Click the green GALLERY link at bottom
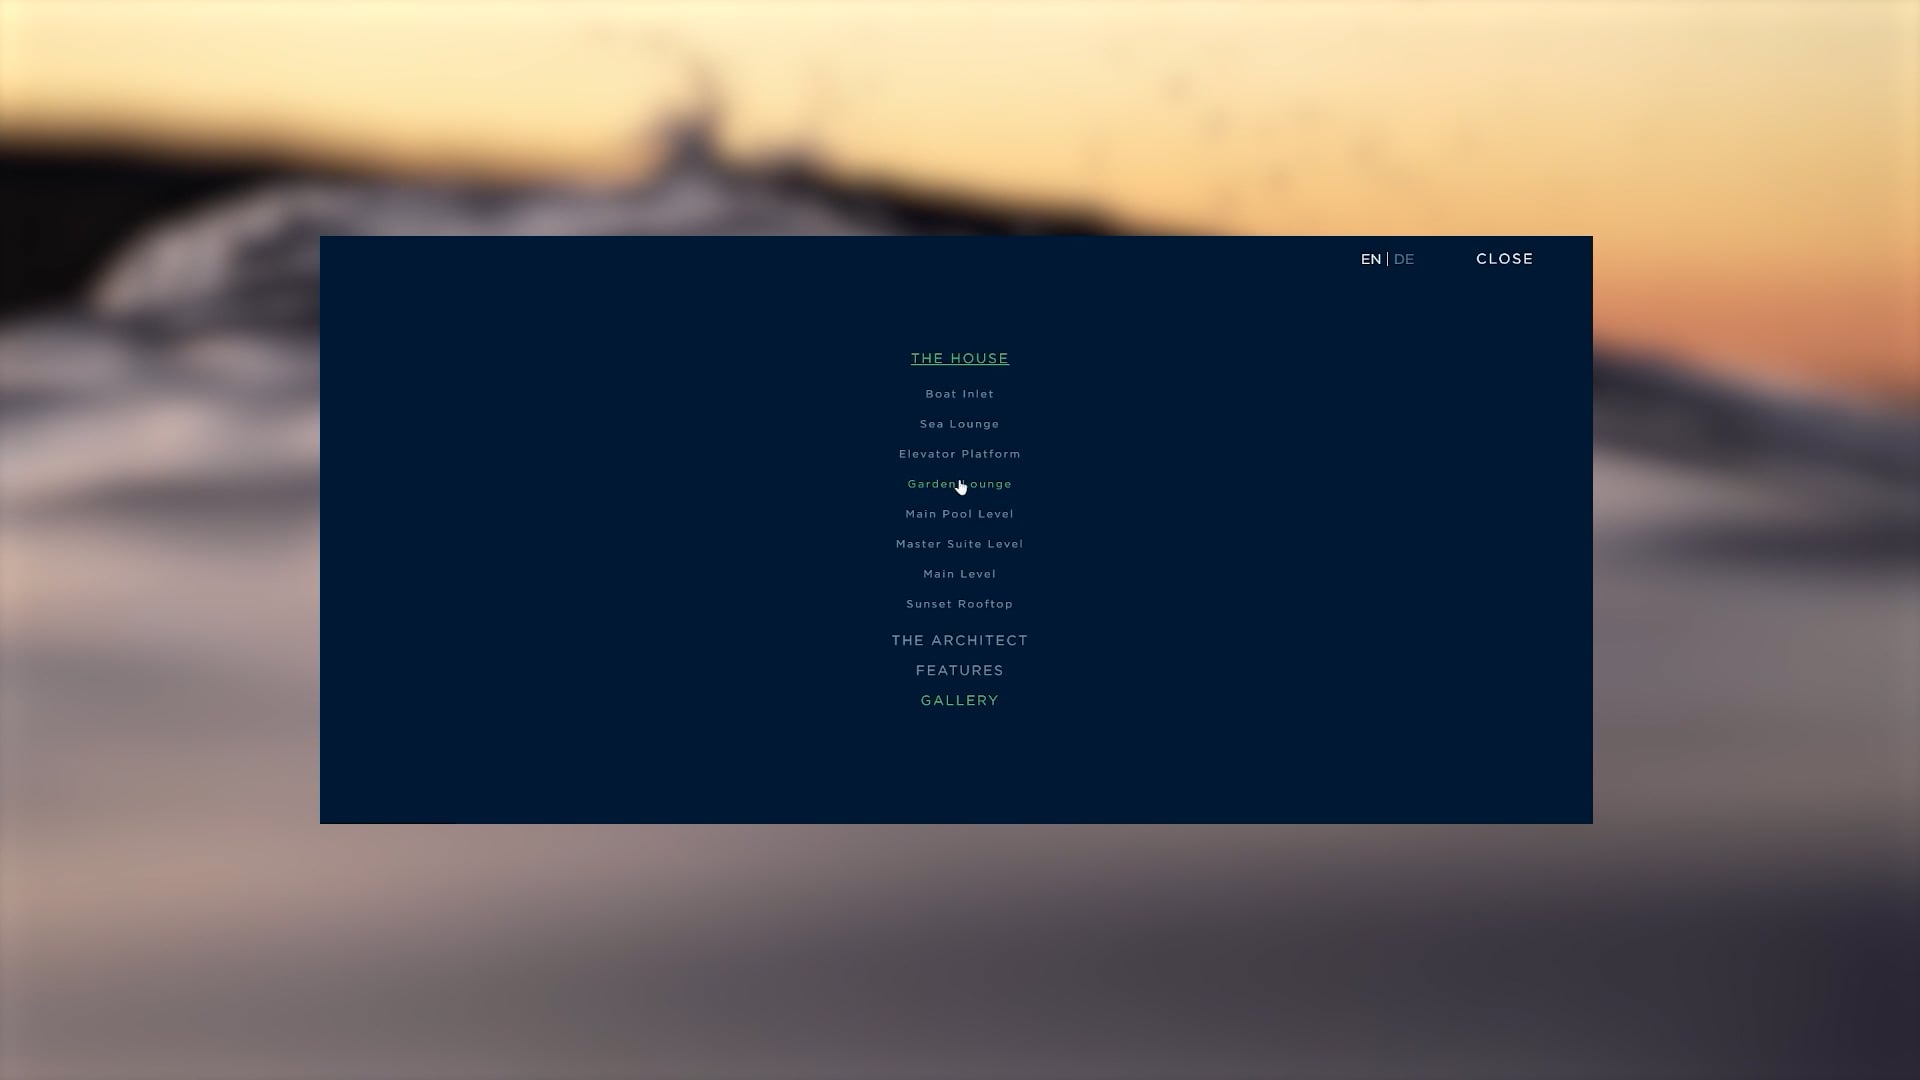The width and height of the screenshot is (1920, 1080). click(x=959, y=700)
